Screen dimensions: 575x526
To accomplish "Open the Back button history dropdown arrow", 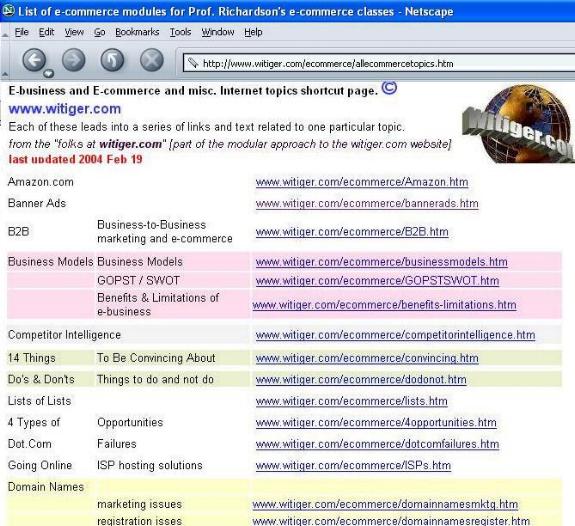I will 48,74.
